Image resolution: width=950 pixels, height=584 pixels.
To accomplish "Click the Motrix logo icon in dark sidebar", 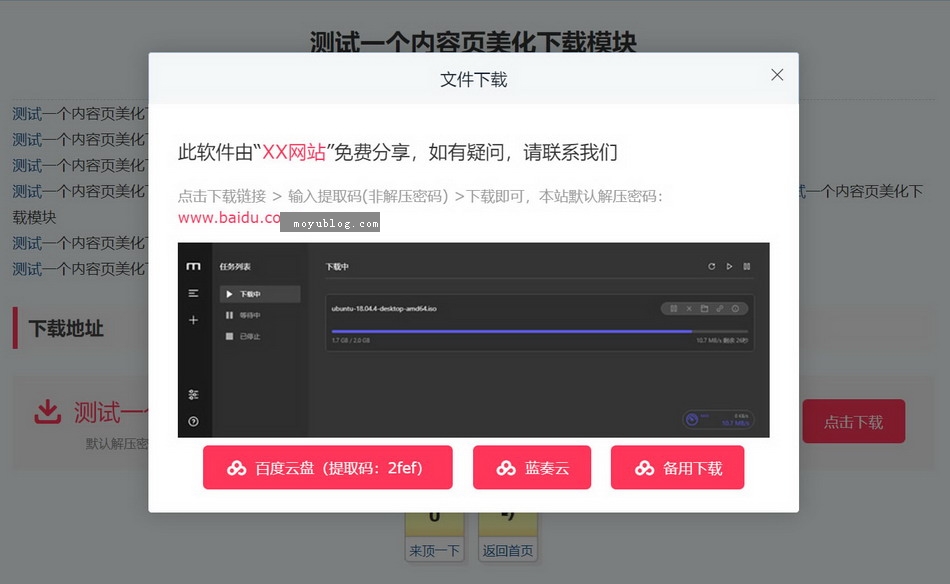I will click(x=195, y=264).
